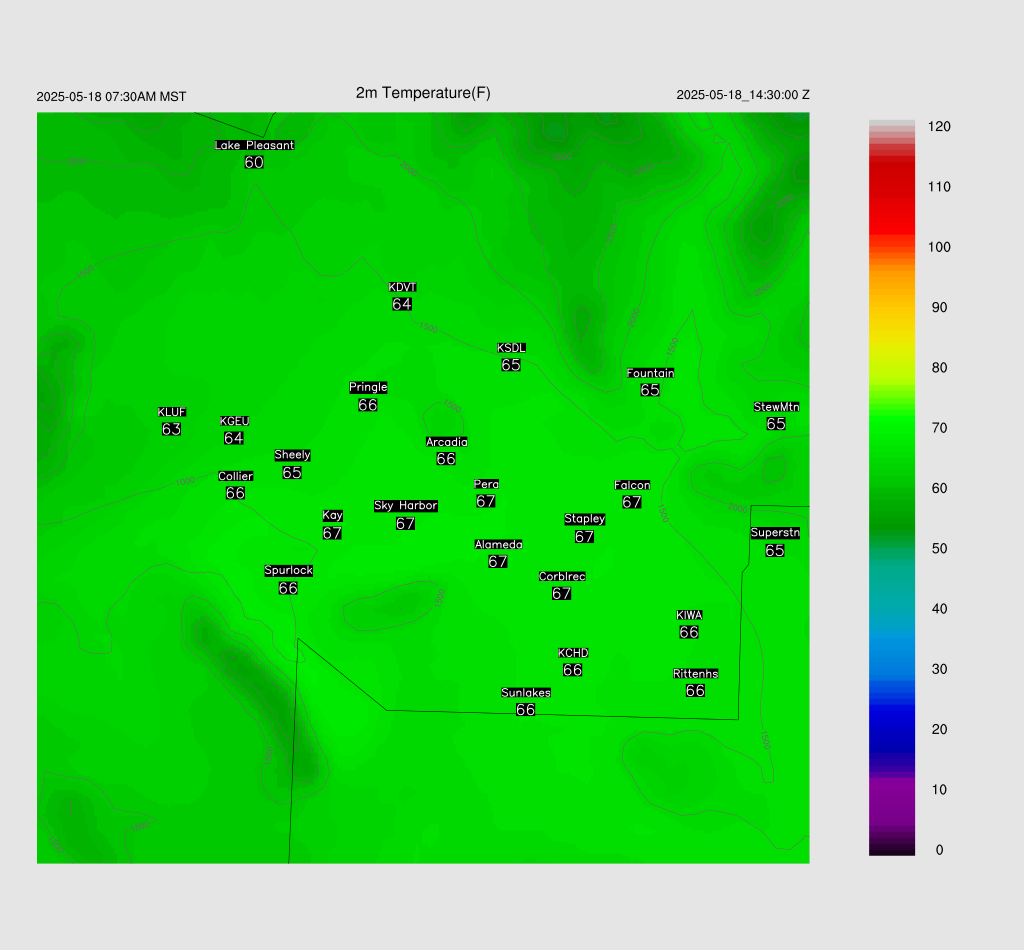
Task: Click the 70 label on the colorbar
Action: (939, 428)
